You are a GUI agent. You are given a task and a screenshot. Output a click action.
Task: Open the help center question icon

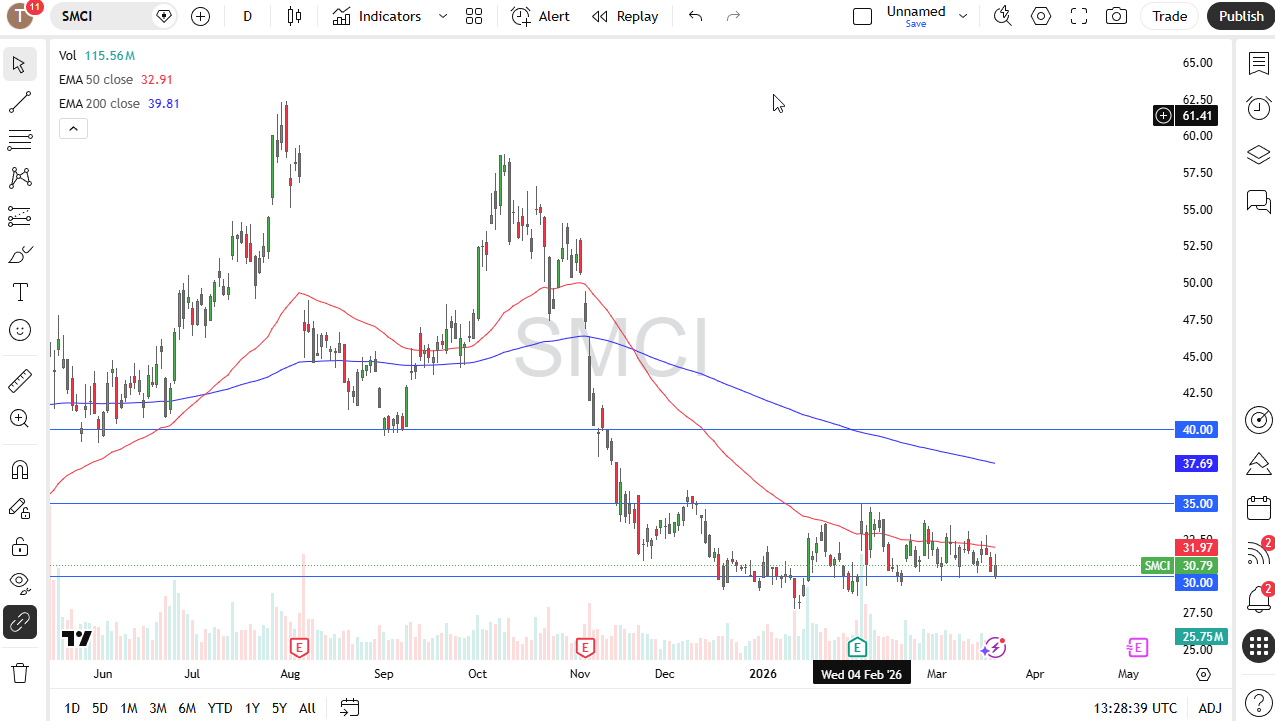[1258, 702]
